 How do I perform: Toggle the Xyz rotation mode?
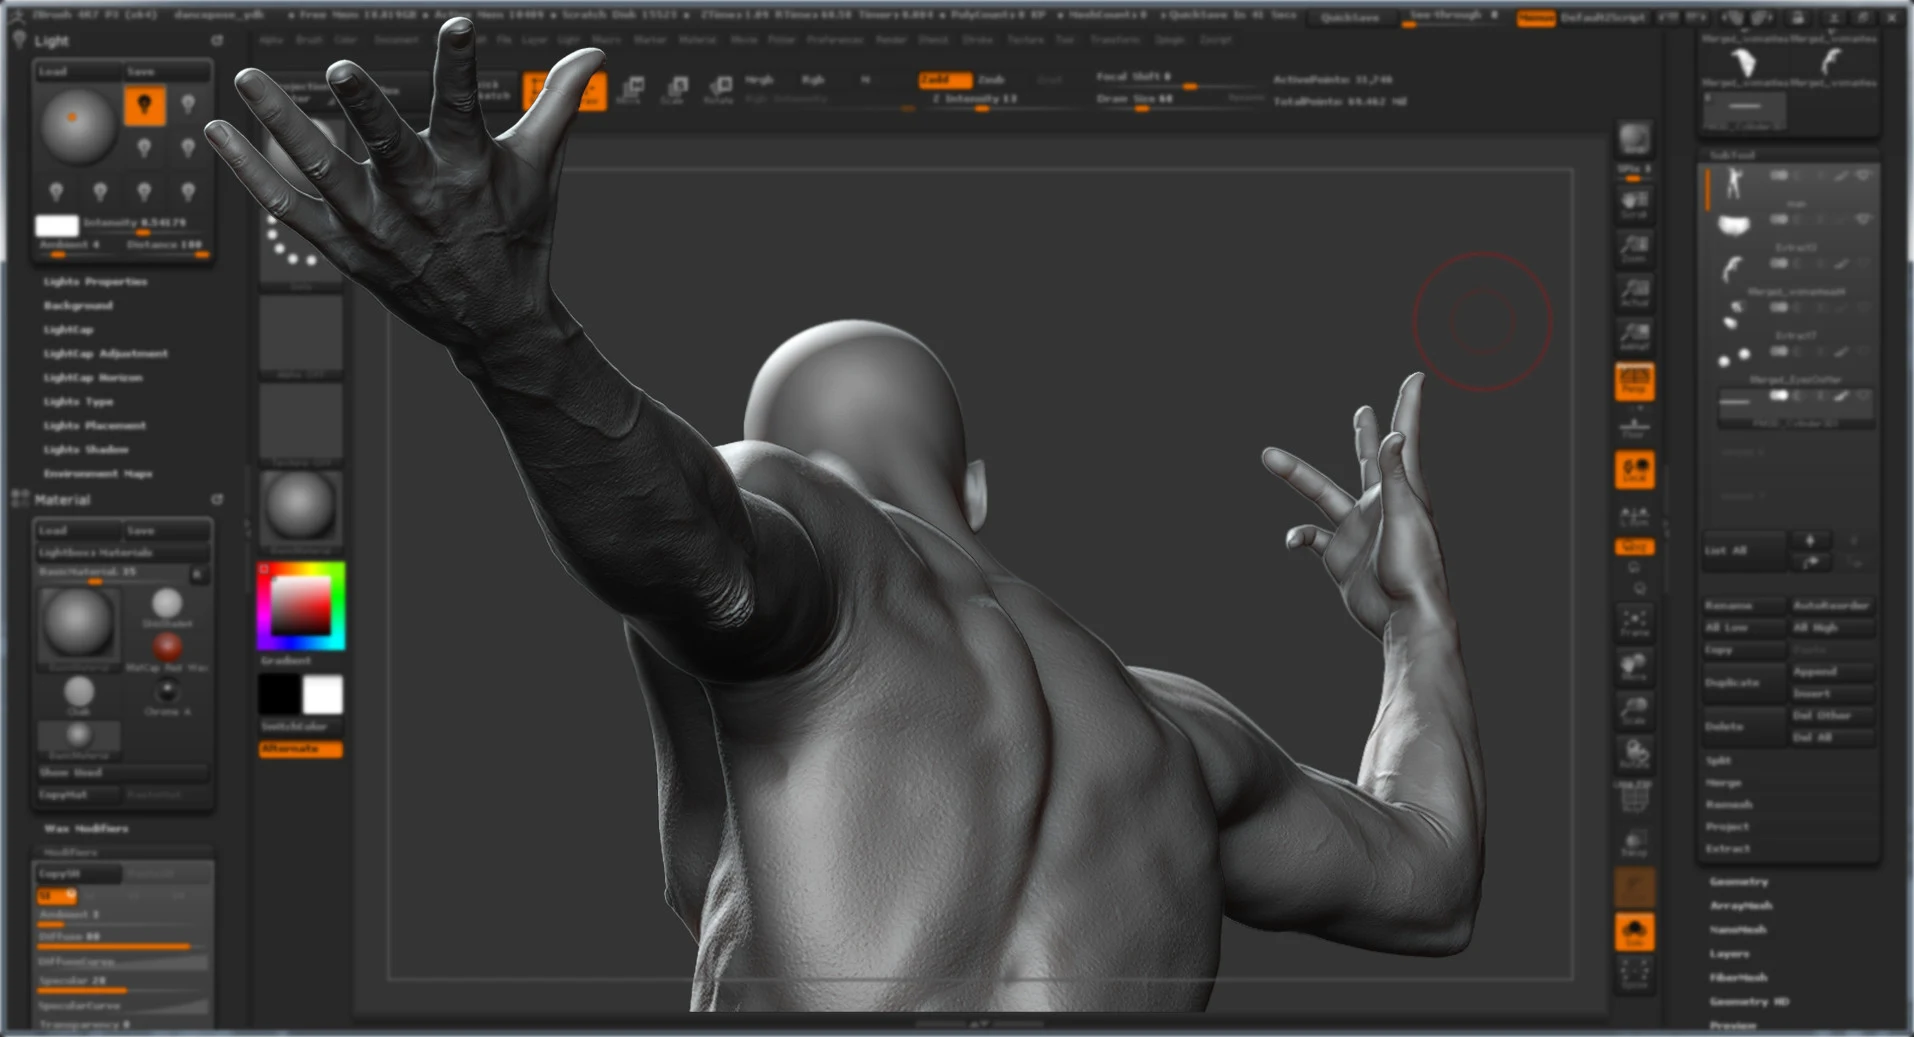(x=1634, y=547)
